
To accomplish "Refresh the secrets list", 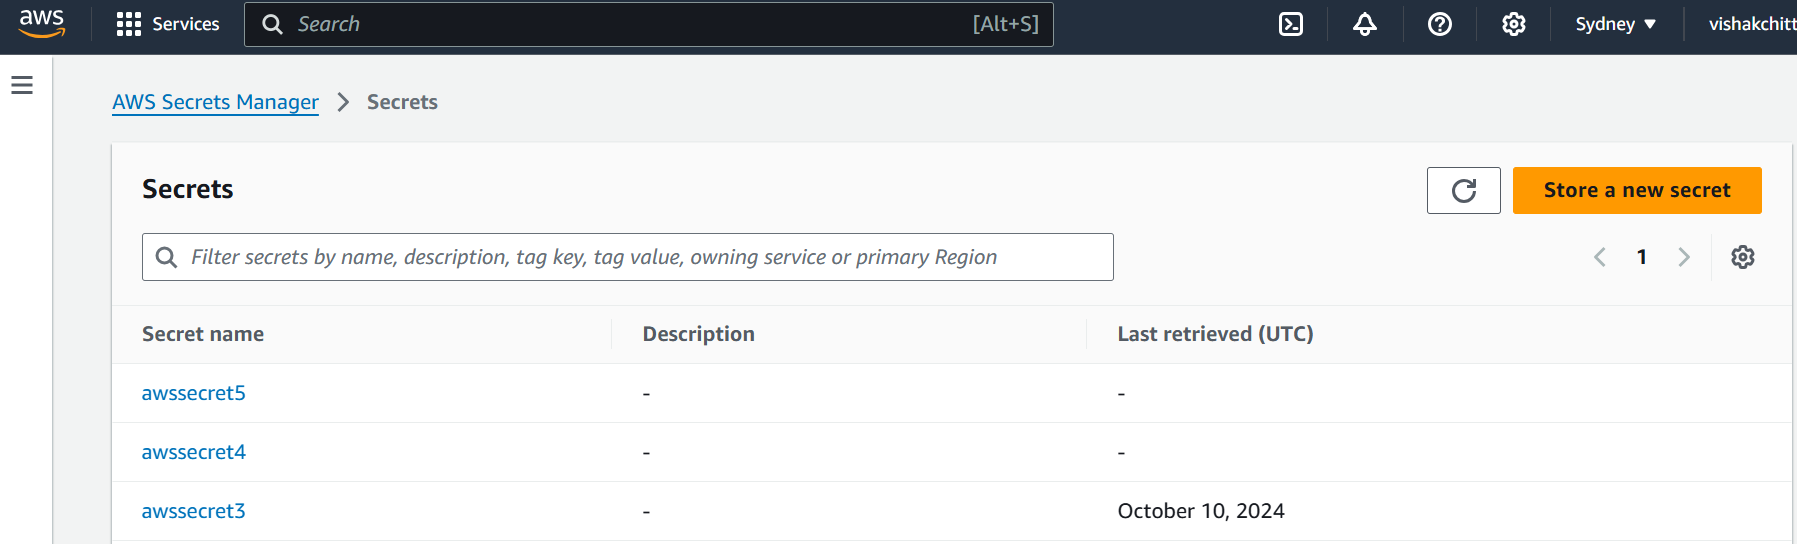I will tap(1463, 190).
